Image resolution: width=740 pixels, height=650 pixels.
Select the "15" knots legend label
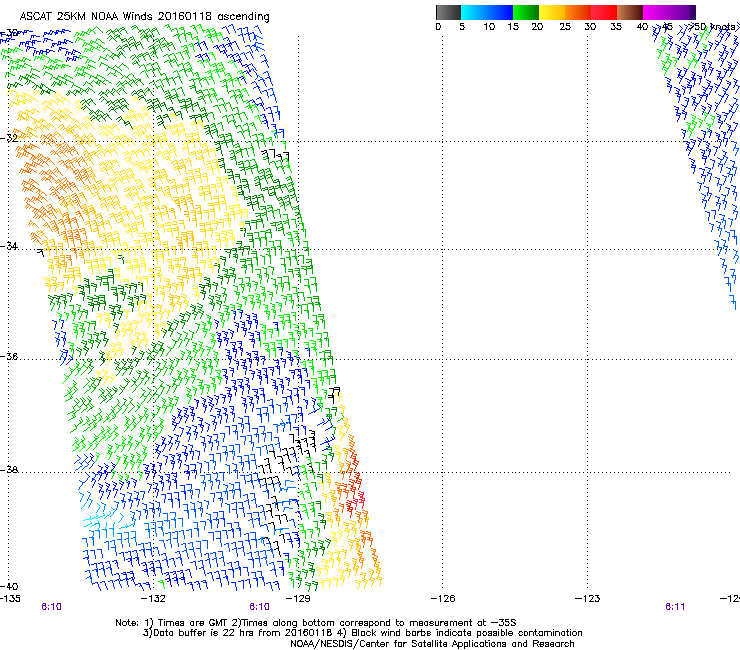[x=513, y=27]
